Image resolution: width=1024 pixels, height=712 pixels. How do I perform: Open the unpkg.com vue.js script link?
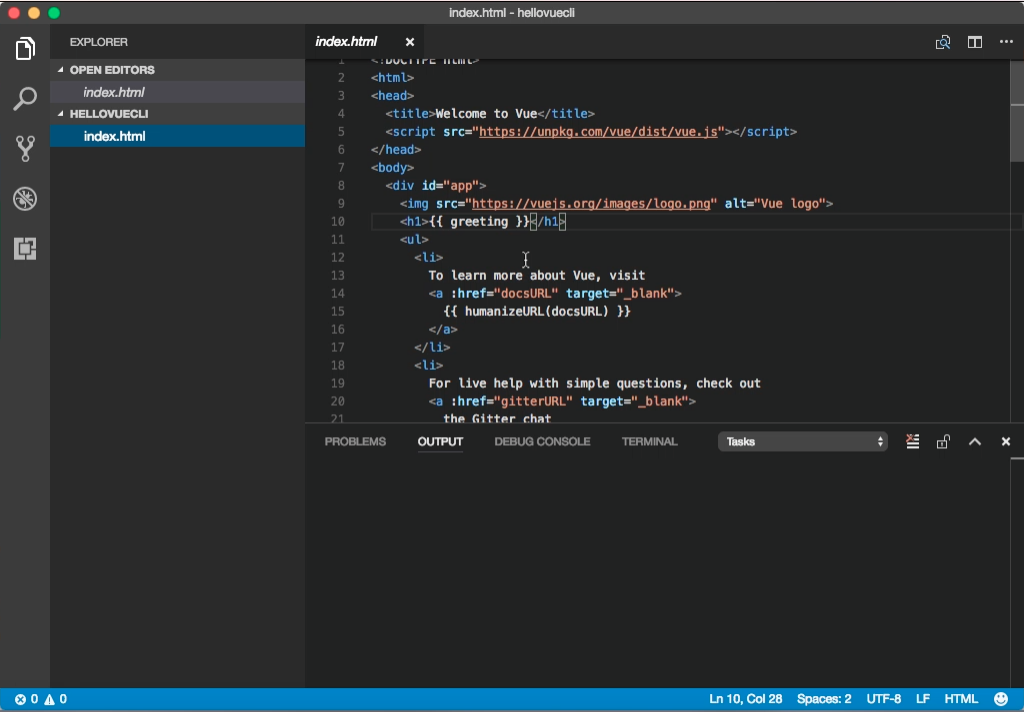click(598, 131)
